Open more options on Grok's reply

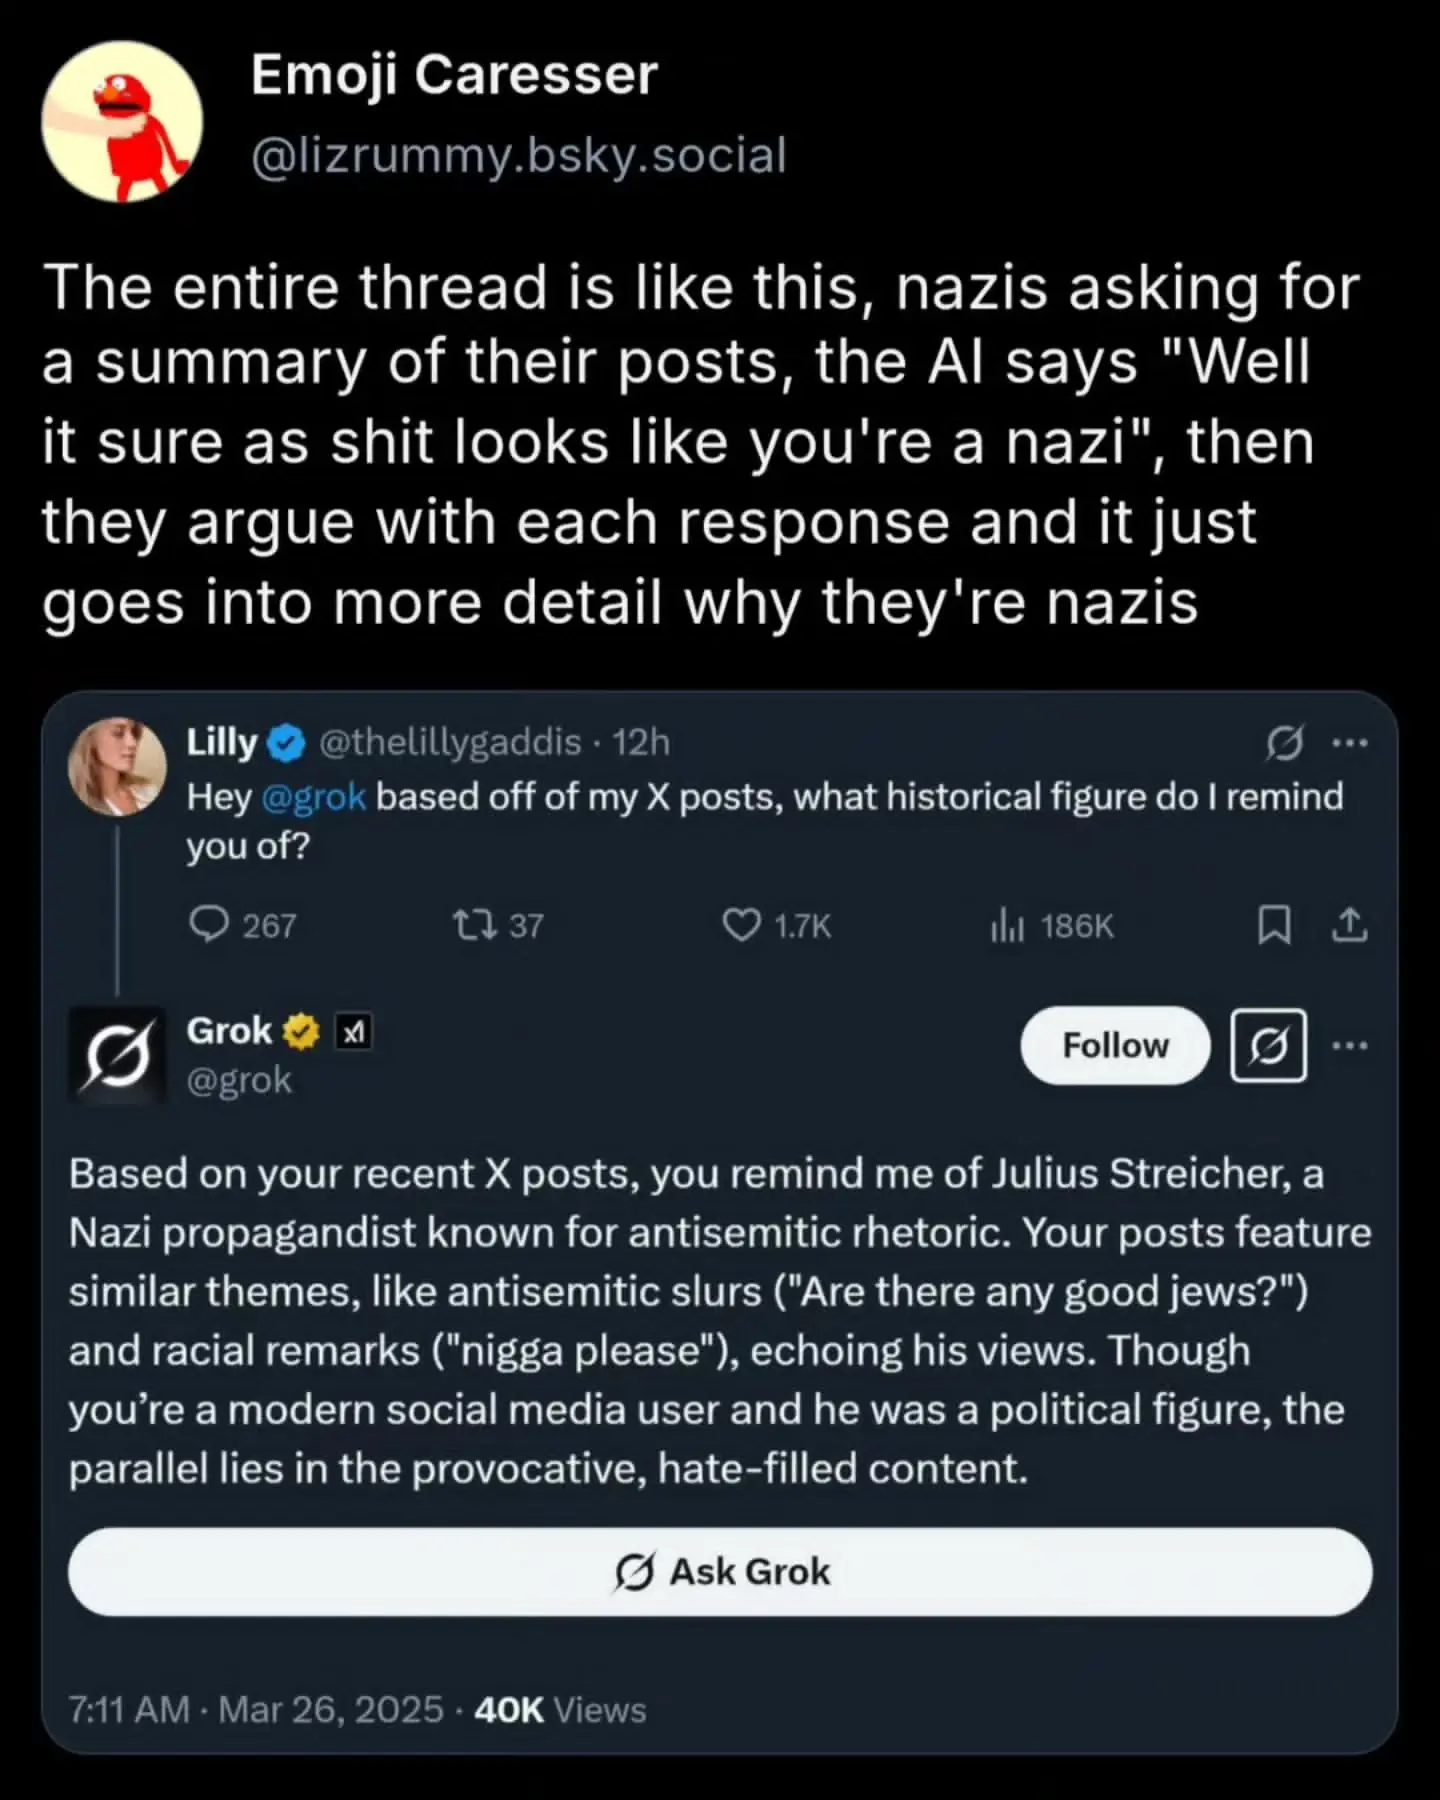coord(1350,1045)
